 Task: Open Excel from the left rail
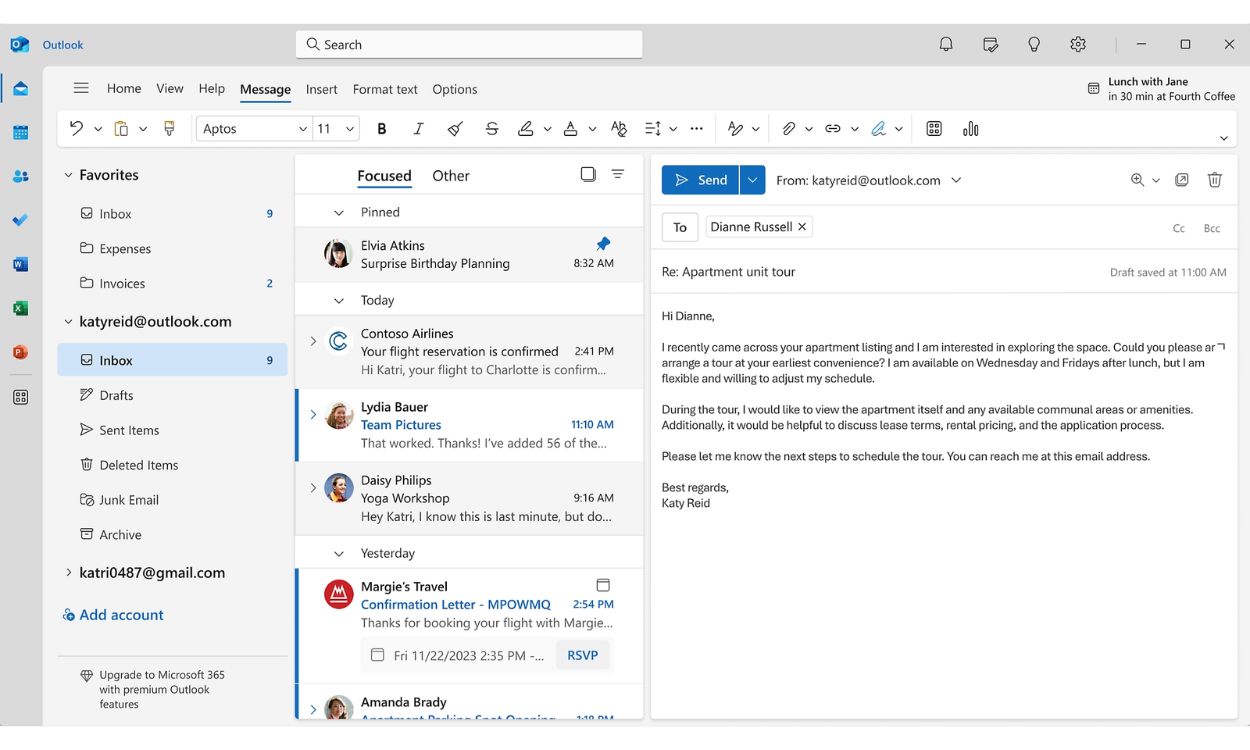point(20,308)
